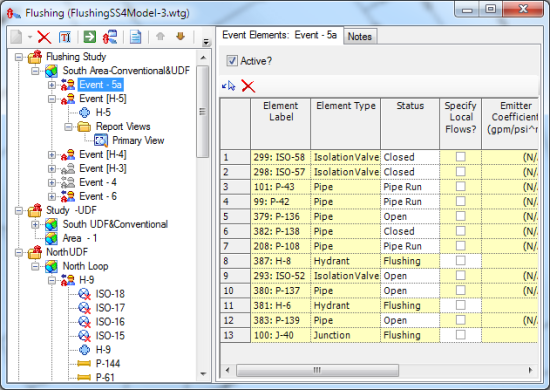Image resolution: width=550 pixels, height=390 pixels.
Task: Click the ISO-18 valve icon
Action: 85,294
